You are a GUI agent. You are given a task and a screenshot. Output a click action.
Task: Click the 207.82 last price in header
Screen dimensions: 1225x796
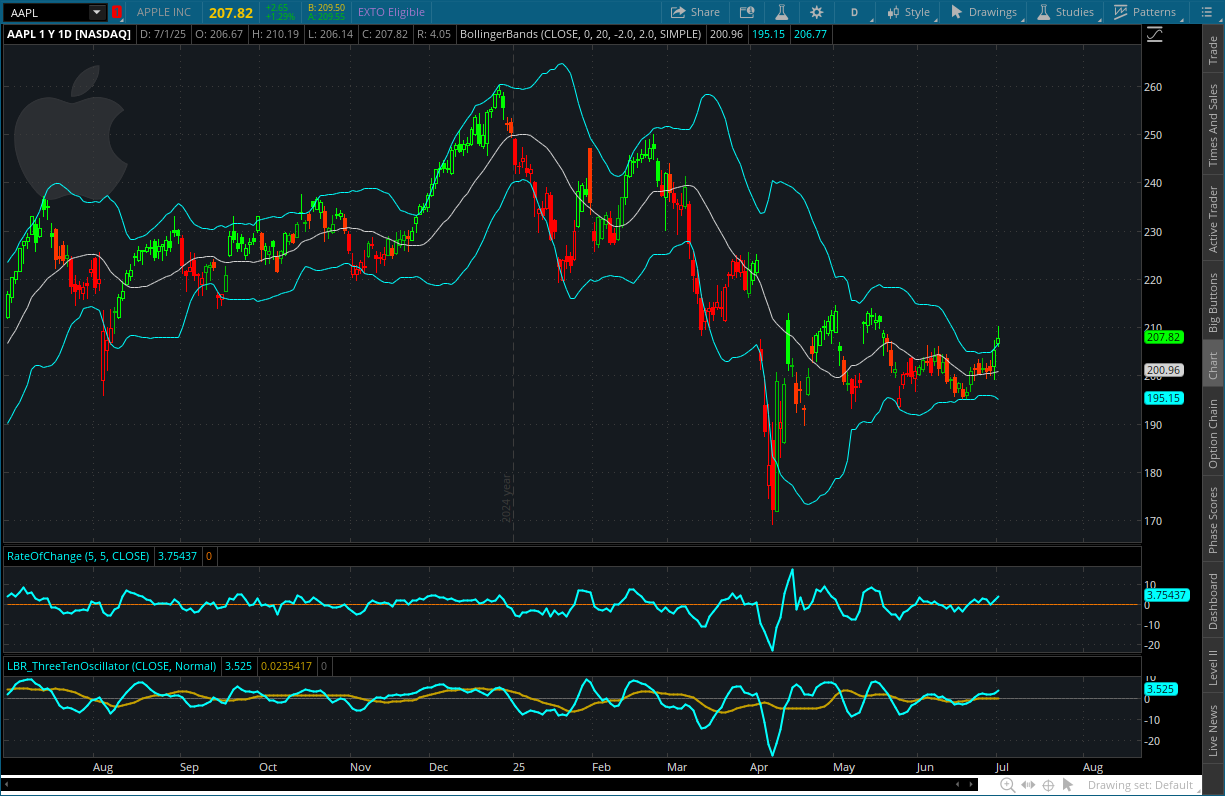231,12
